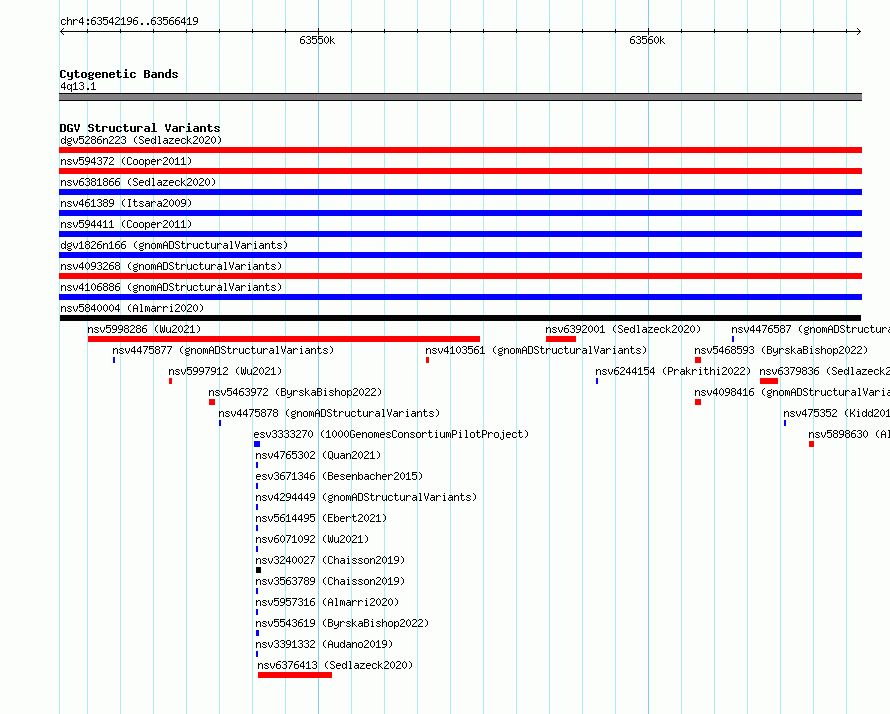
Task: Click esv3333270 (1000GenomesConsortiumPilotProject) label
Action: tap(391, 434)
